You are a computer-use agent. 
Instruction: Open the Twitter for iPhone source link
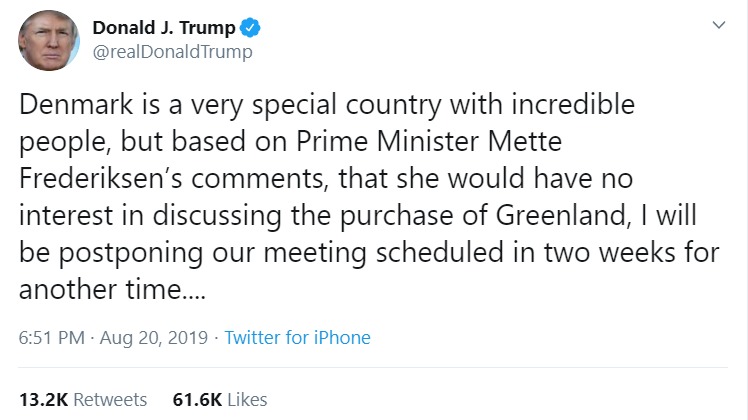(297, 338)
